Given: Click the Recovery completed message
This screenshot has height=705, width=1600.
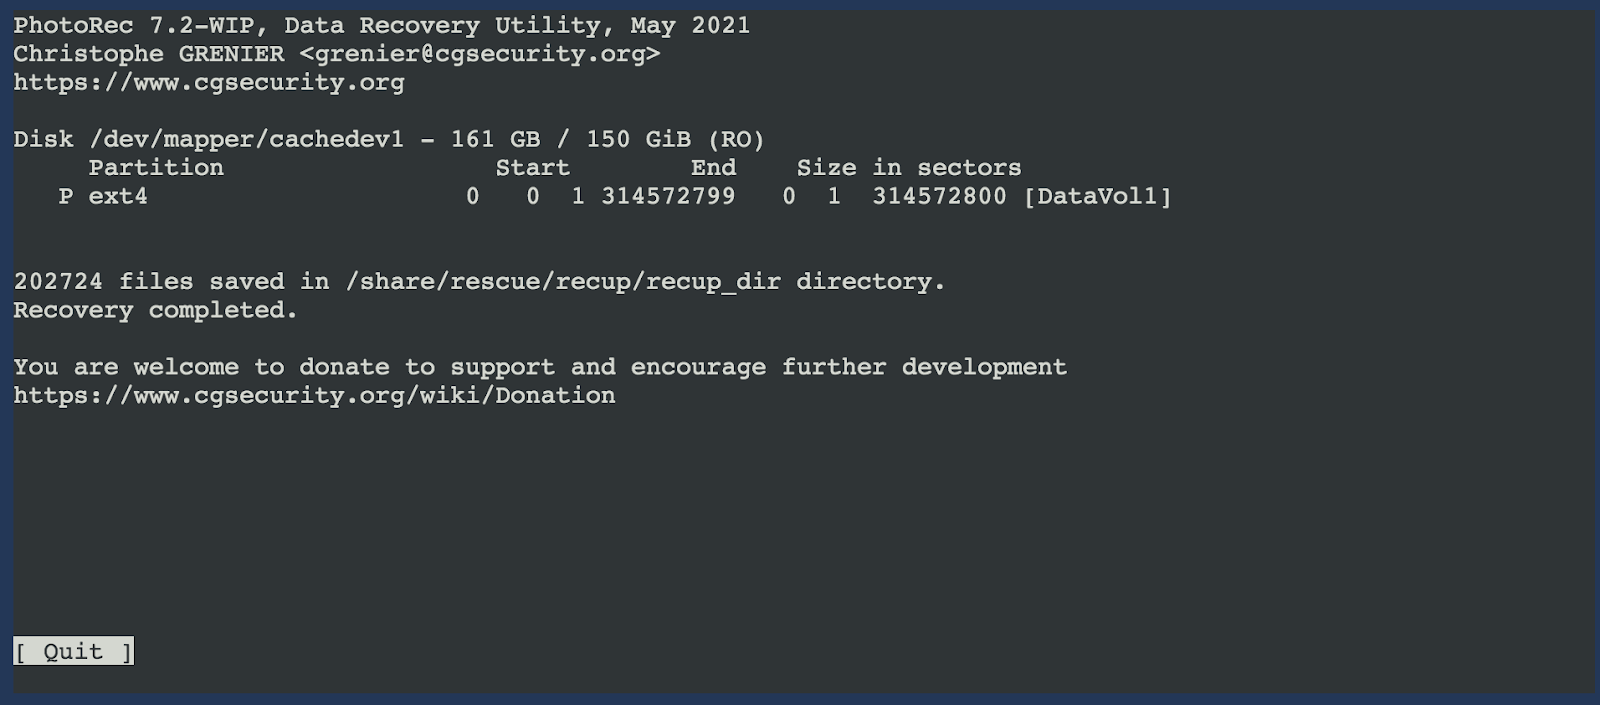Looking at the screenshot, I should coord(155,310).
